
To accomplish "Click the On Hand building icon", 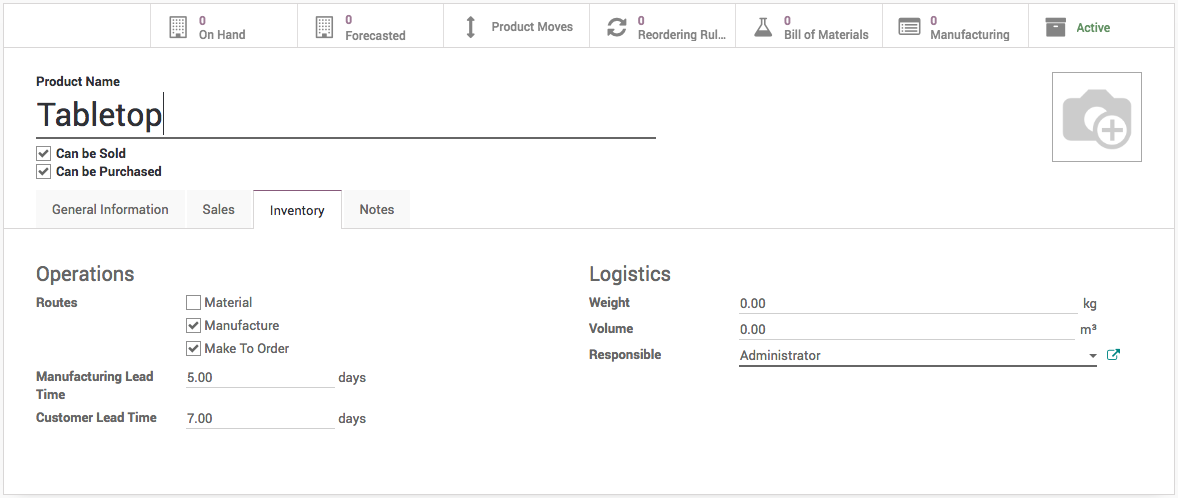I will [178, 27].
